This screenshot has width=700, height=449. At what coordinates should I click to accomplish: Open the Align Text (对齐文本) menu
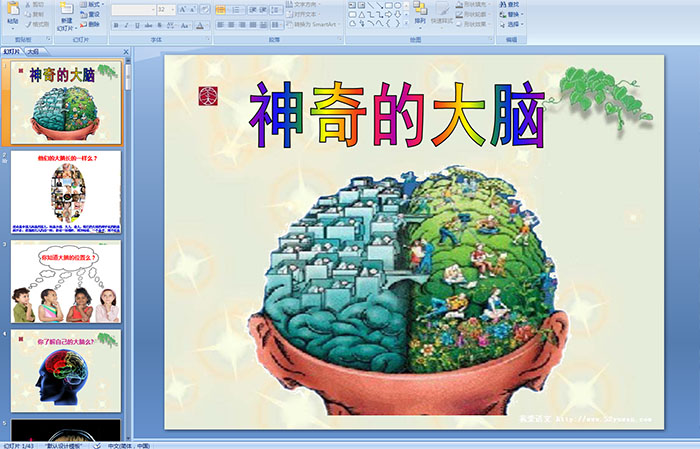pyautogui.click(x=303, y=14)
